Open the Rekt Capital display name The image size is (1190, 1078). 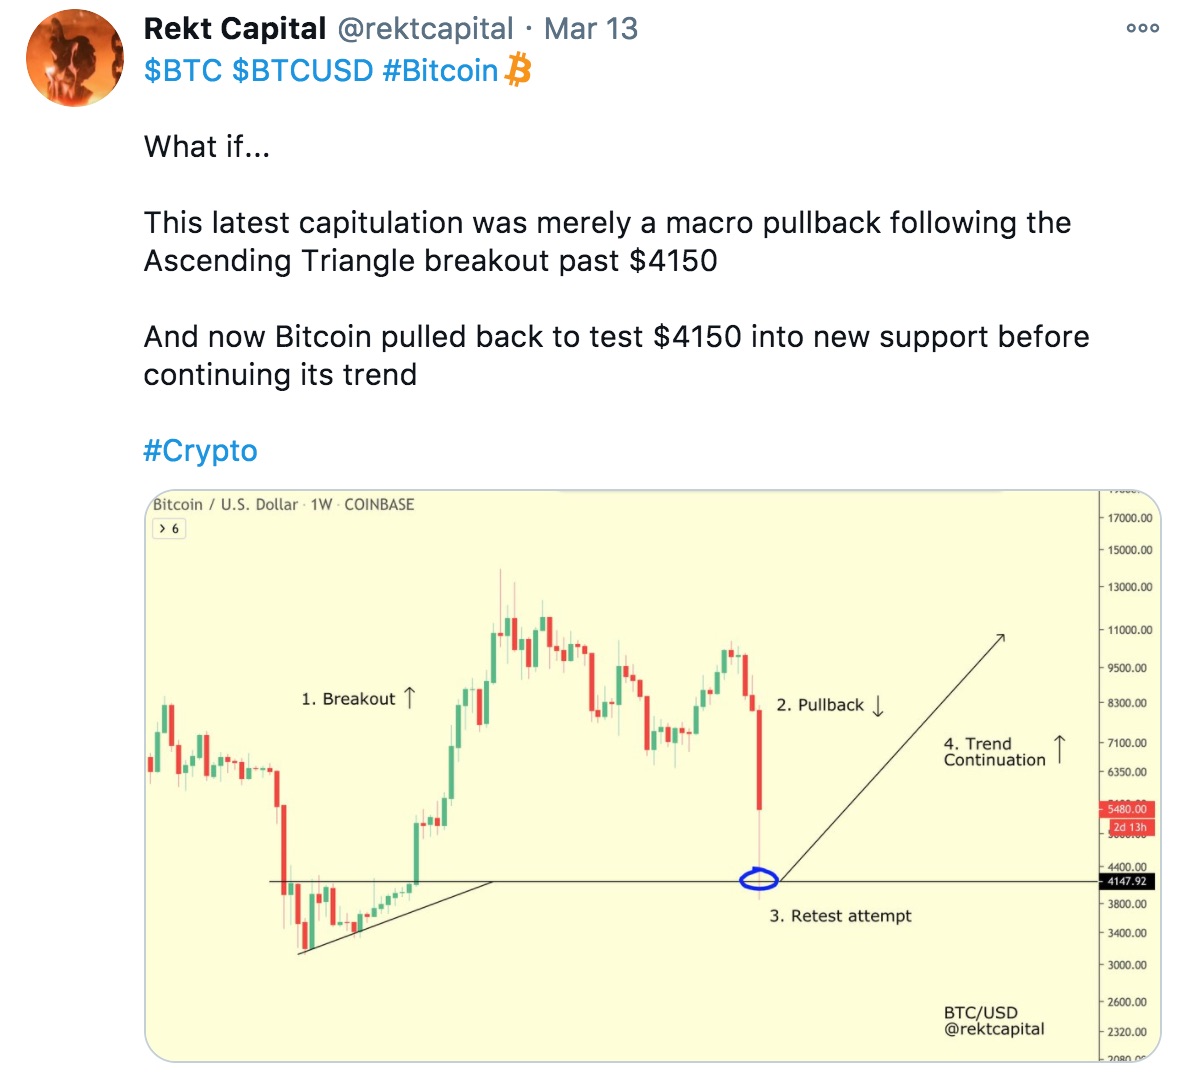point(235,29)
